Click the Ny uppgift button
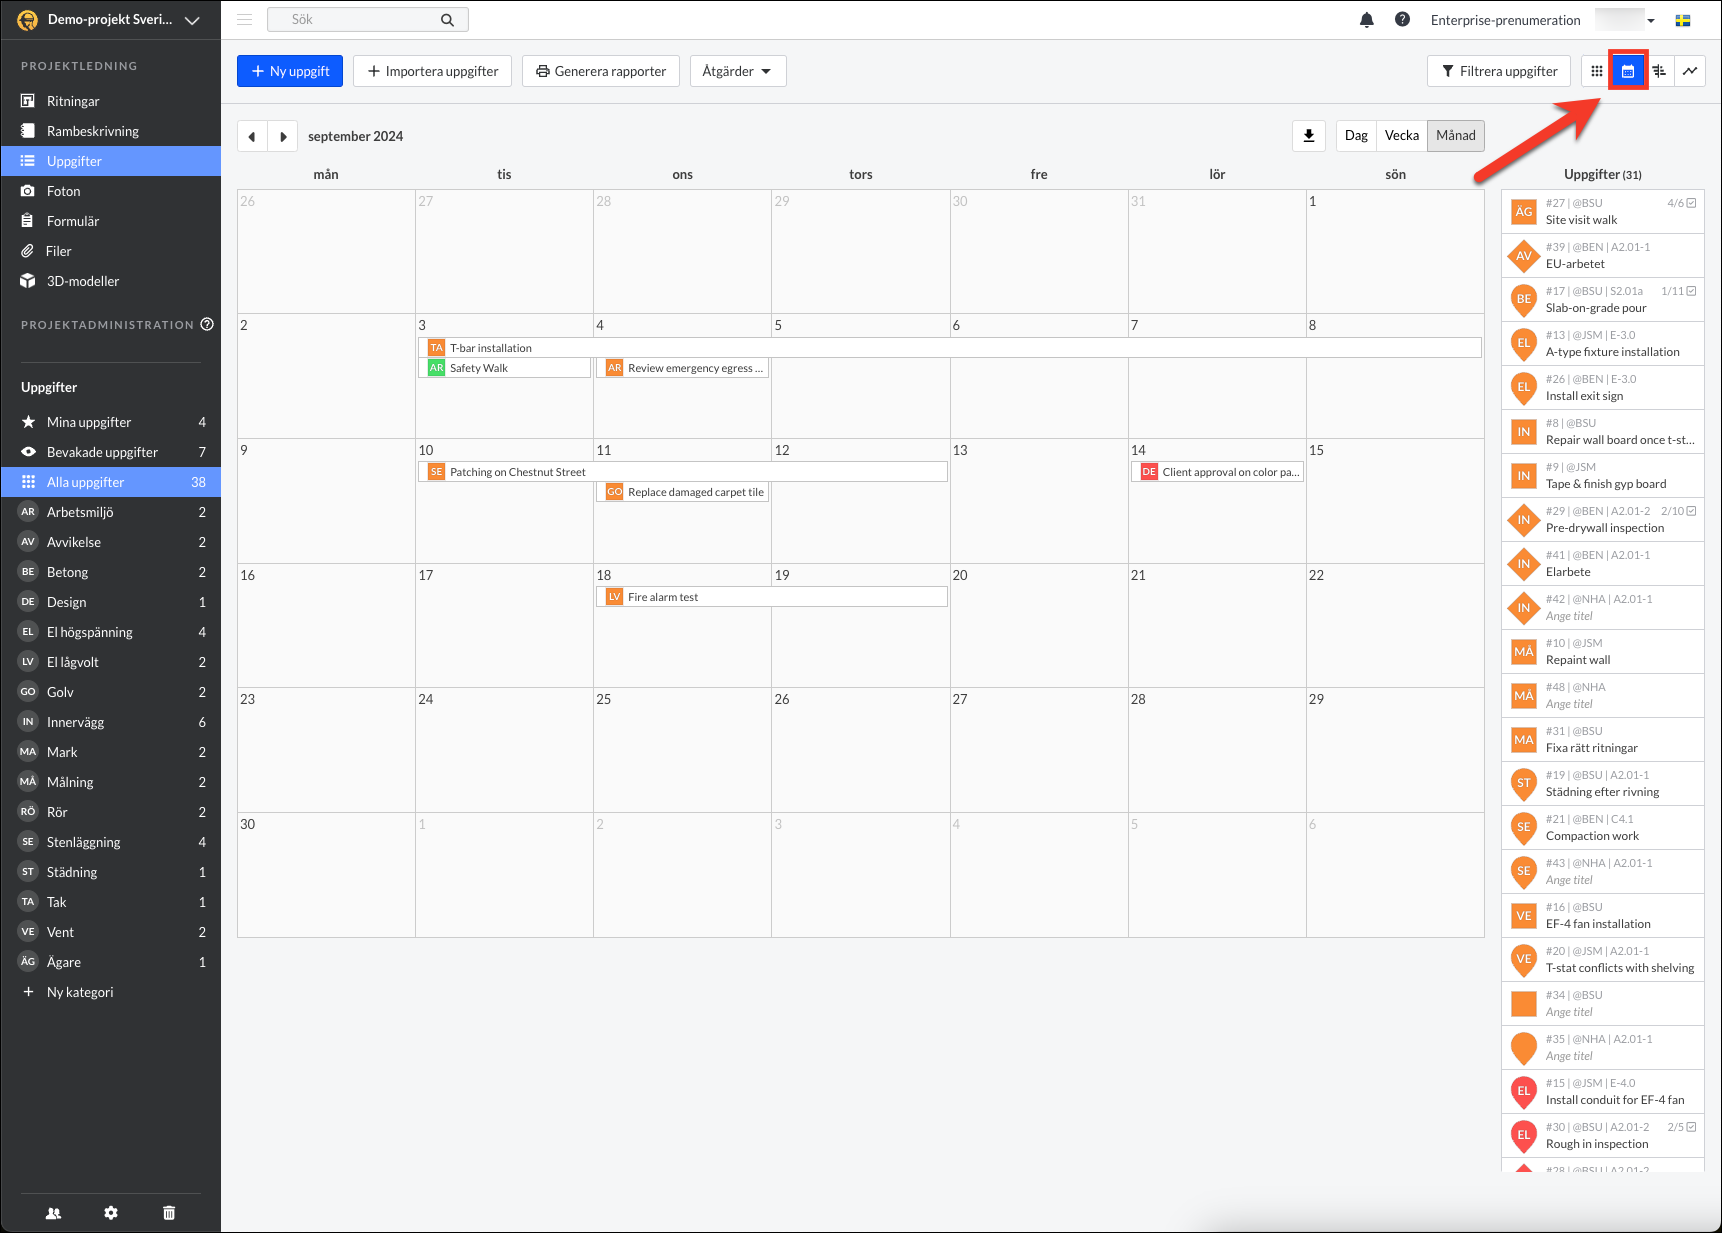This screenshot has height=1233, width=1722. [290, 71]
